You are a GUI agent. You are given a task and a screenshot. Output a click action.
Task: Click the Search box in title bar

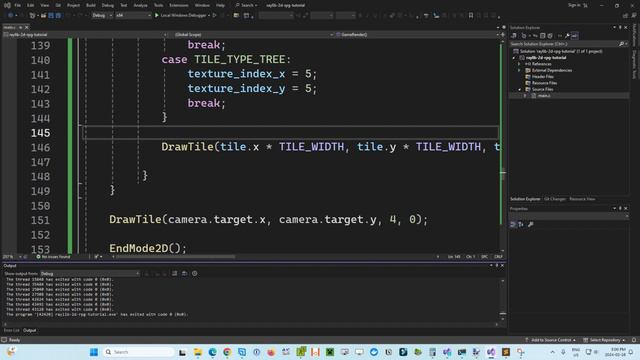coord(247,5)
